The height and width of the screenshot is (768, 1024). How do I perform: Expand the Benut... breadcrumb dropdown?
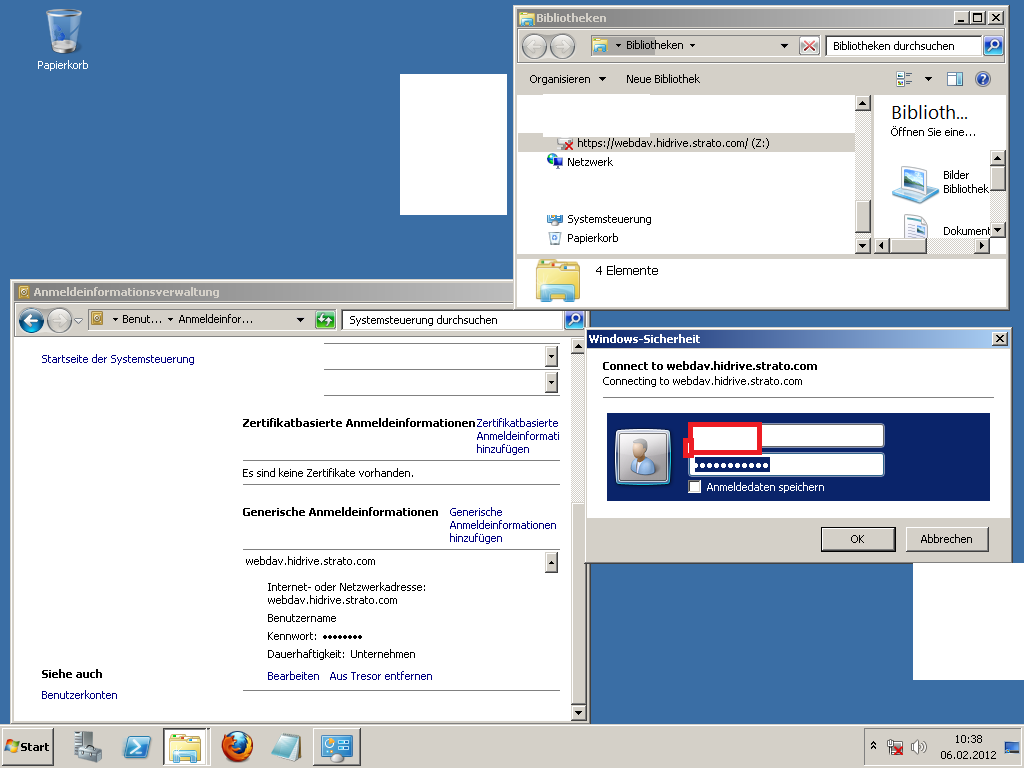point(170,319)
